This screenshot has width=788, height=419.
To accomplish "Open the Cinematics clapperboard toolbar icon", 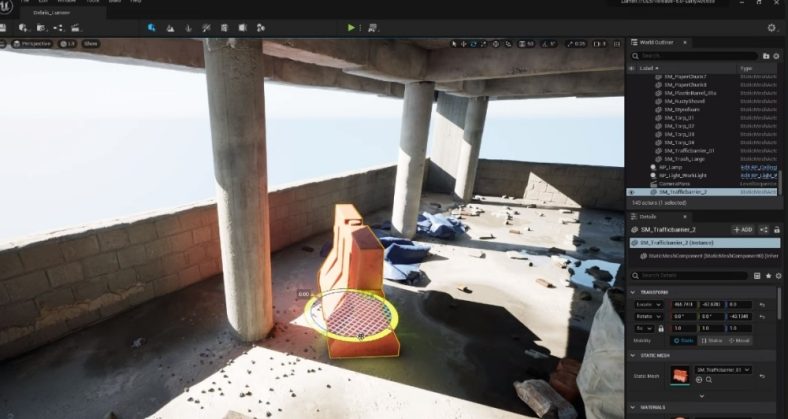I will 75,28.
